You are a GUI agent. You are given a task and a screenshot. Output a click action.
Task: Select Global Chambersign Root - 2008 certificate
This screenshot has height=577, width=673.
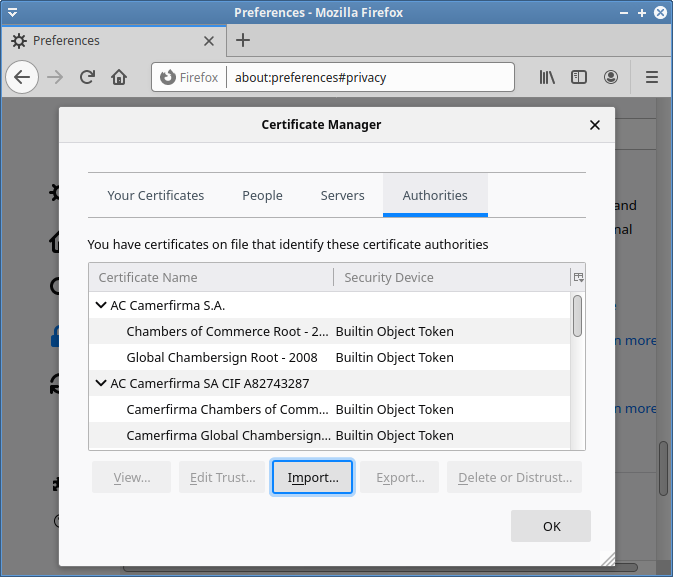(x=330, y=357)
